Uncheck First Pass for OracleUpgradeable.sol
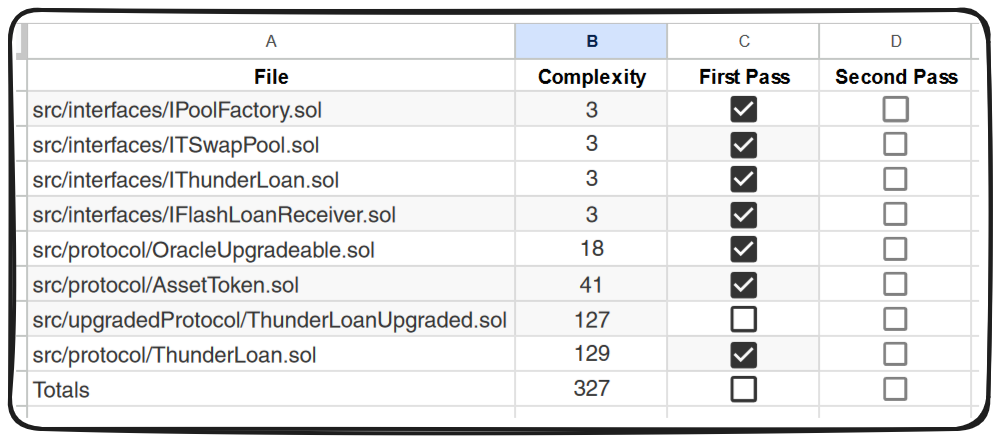 point(743,249)
